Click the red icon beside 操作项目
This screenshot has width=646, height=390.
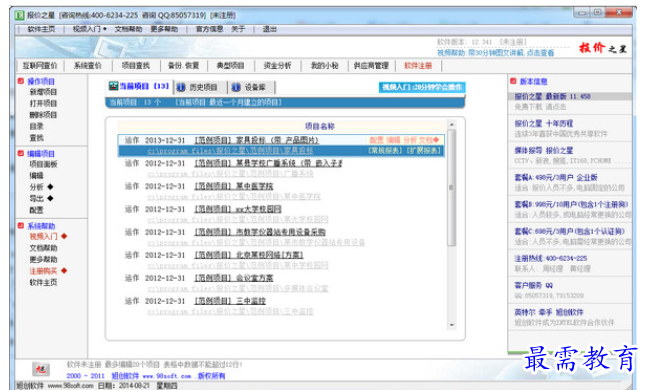[x=21, y=81]
